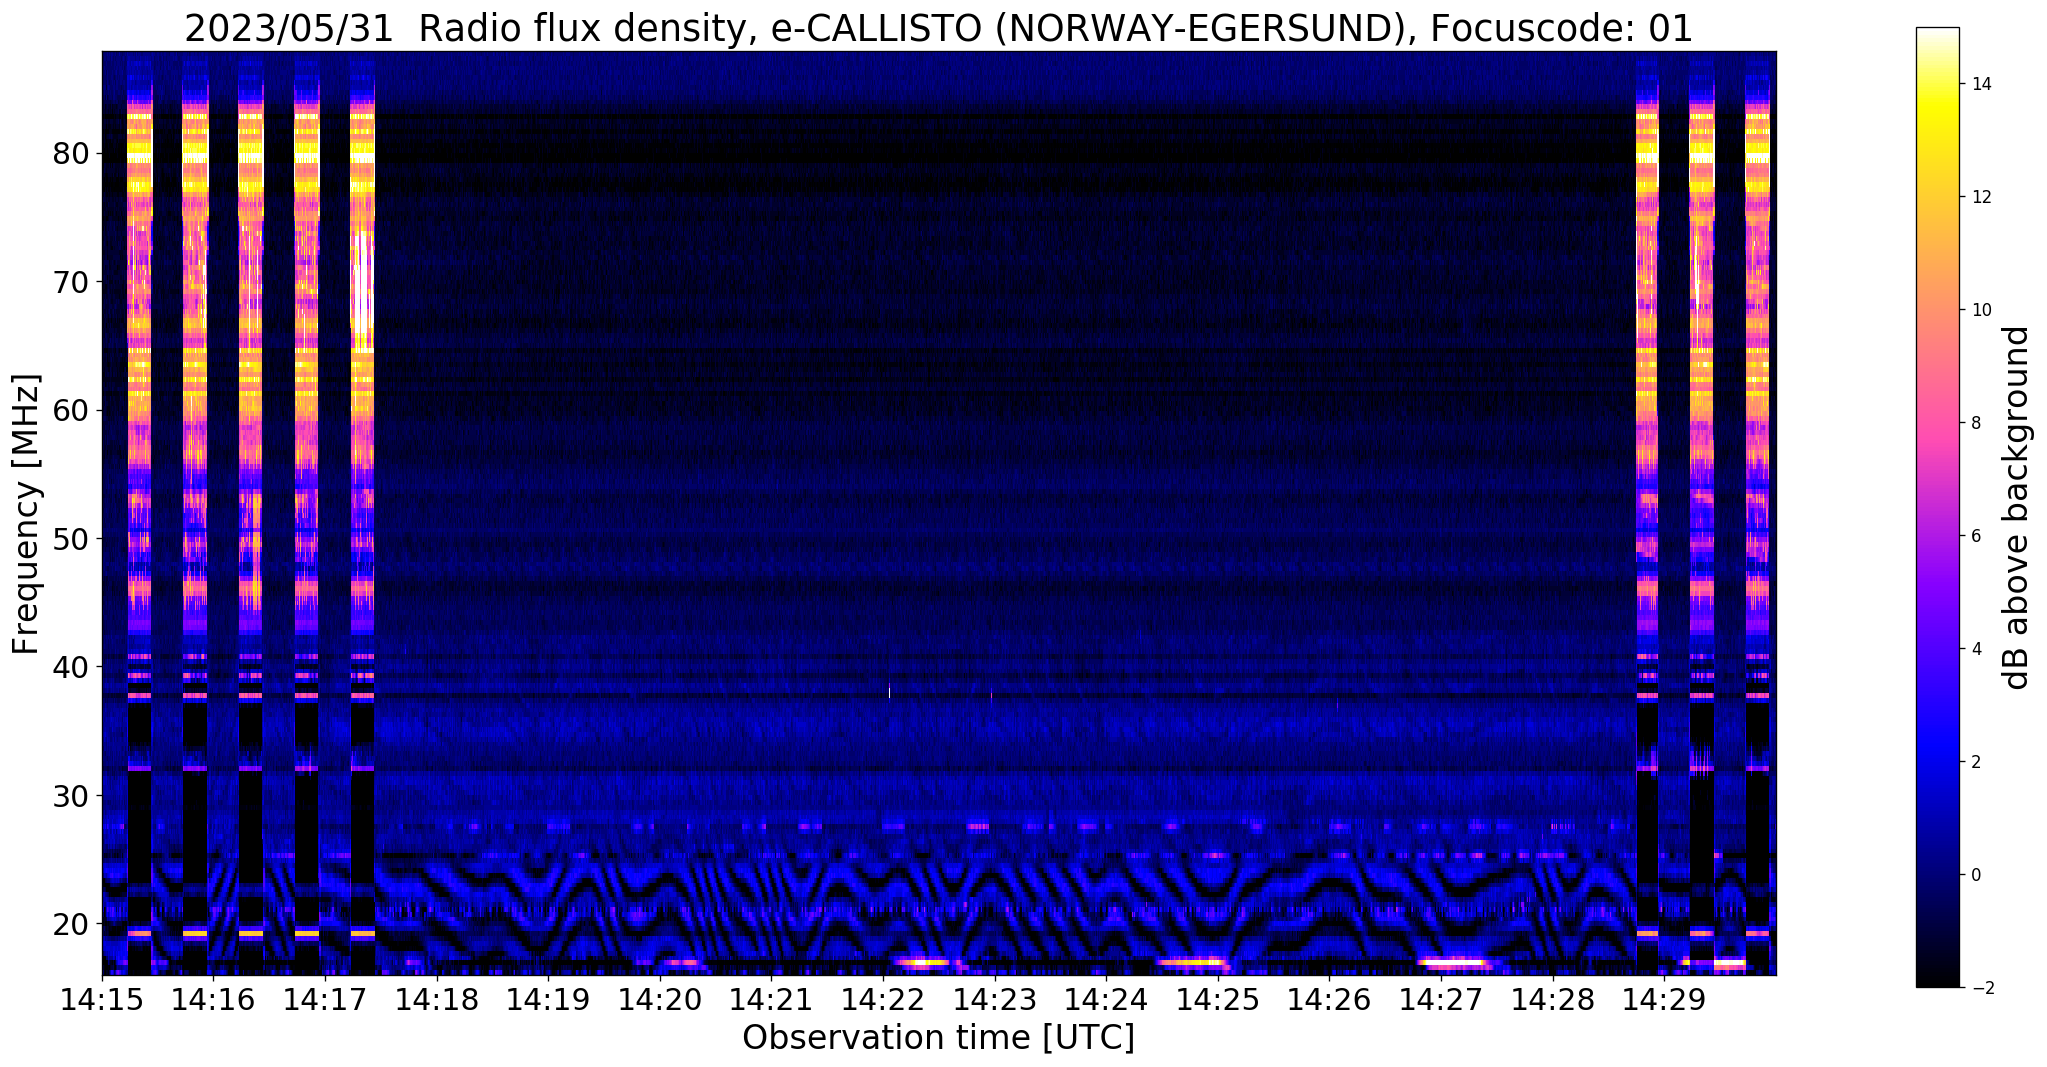The width and height of the screenshot is (2047, 1067).
Task: Click the 14:22 time tick label
Action: (x=883, y=1001)
